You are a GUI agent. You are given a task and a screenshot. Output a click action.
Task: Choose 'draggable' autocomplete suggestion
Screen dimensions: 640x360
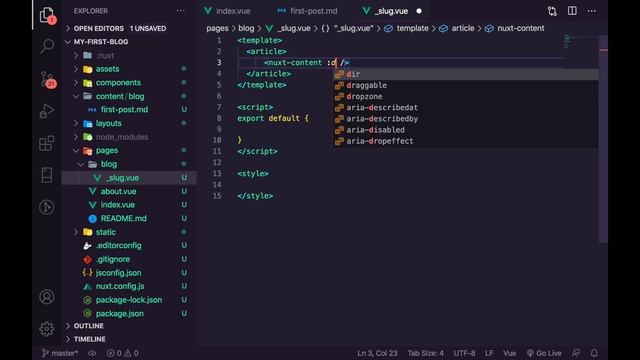(466, 85)
